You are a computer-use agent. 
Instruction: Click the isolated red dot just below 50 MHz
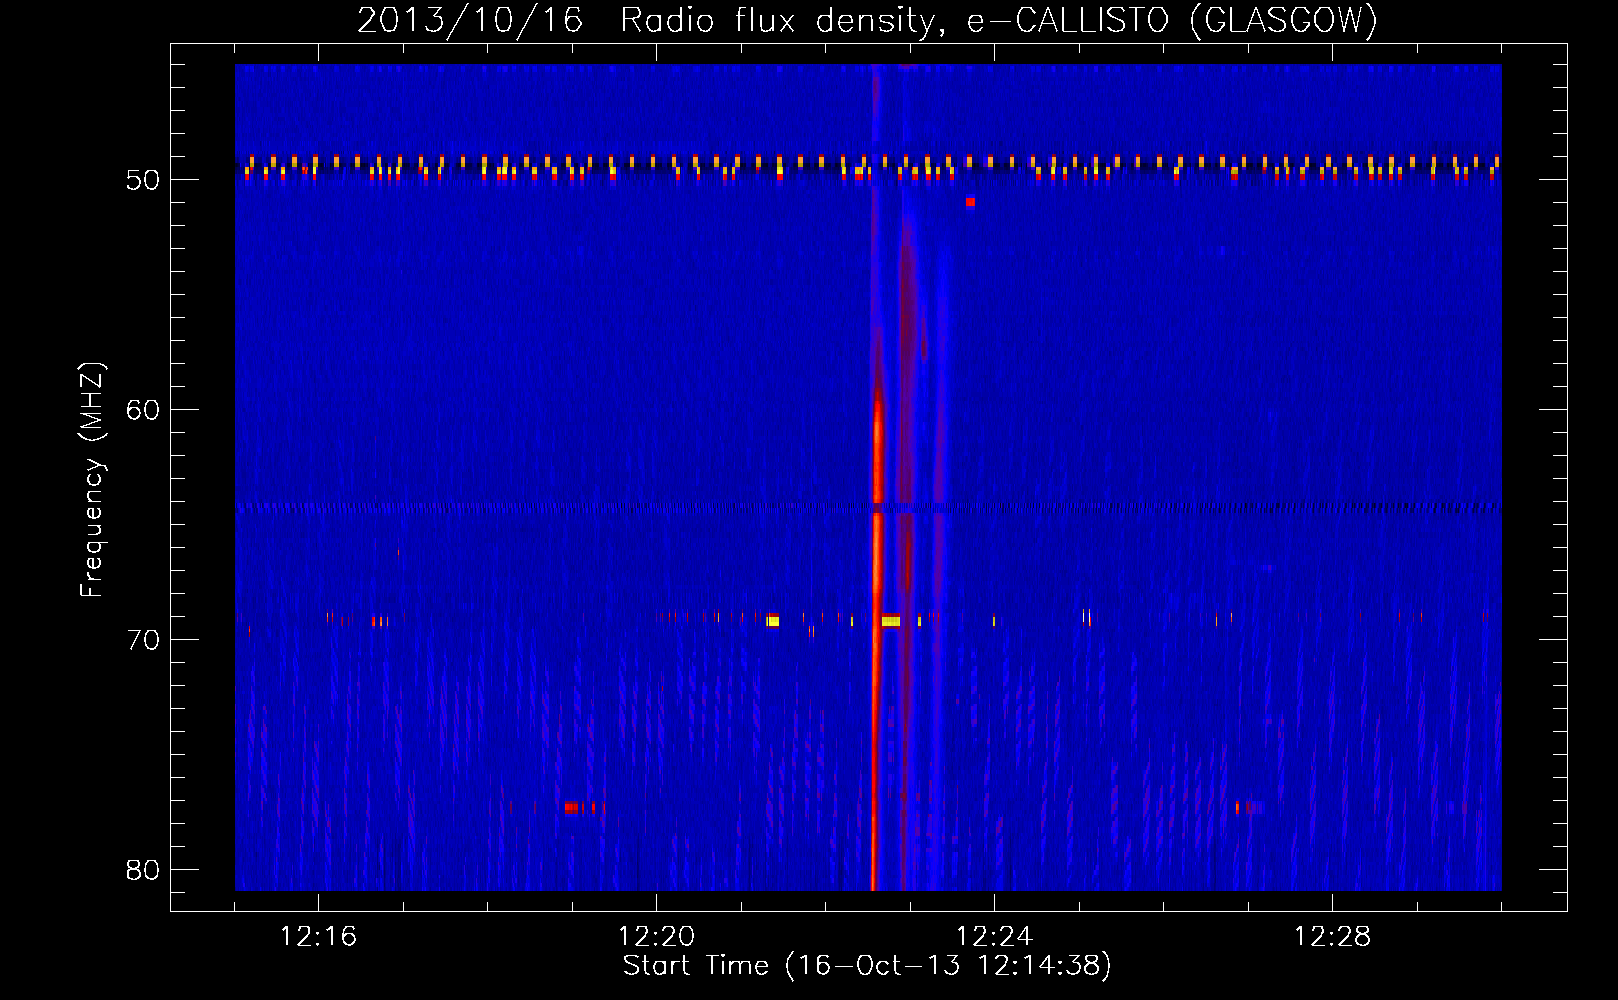point(970,202)
